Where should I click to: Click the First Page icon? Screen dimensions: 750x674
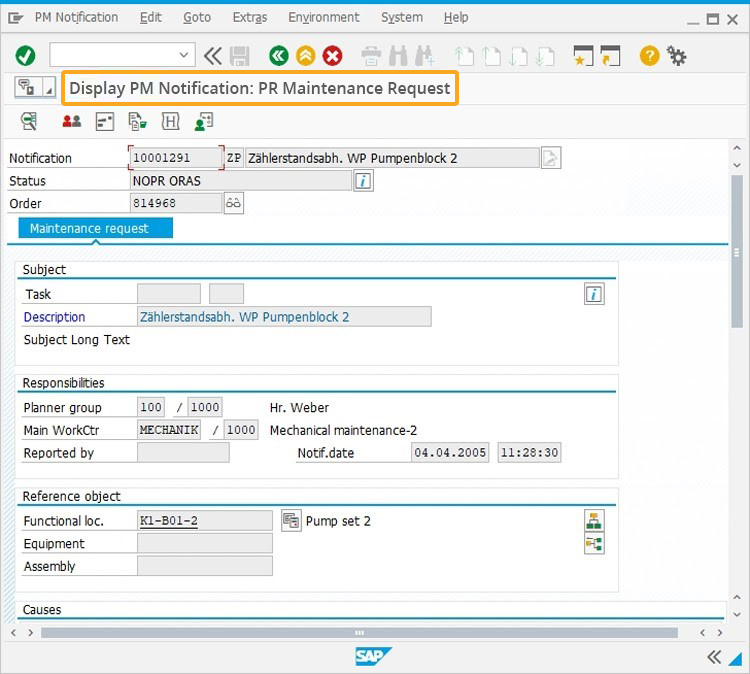point(464,56)
